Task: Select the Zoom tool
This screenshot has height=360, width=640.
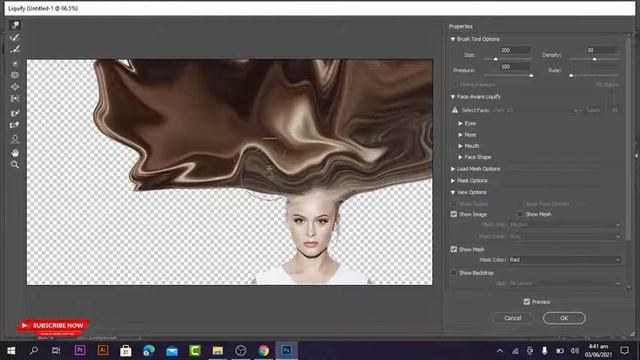Action: pos(15,164)
